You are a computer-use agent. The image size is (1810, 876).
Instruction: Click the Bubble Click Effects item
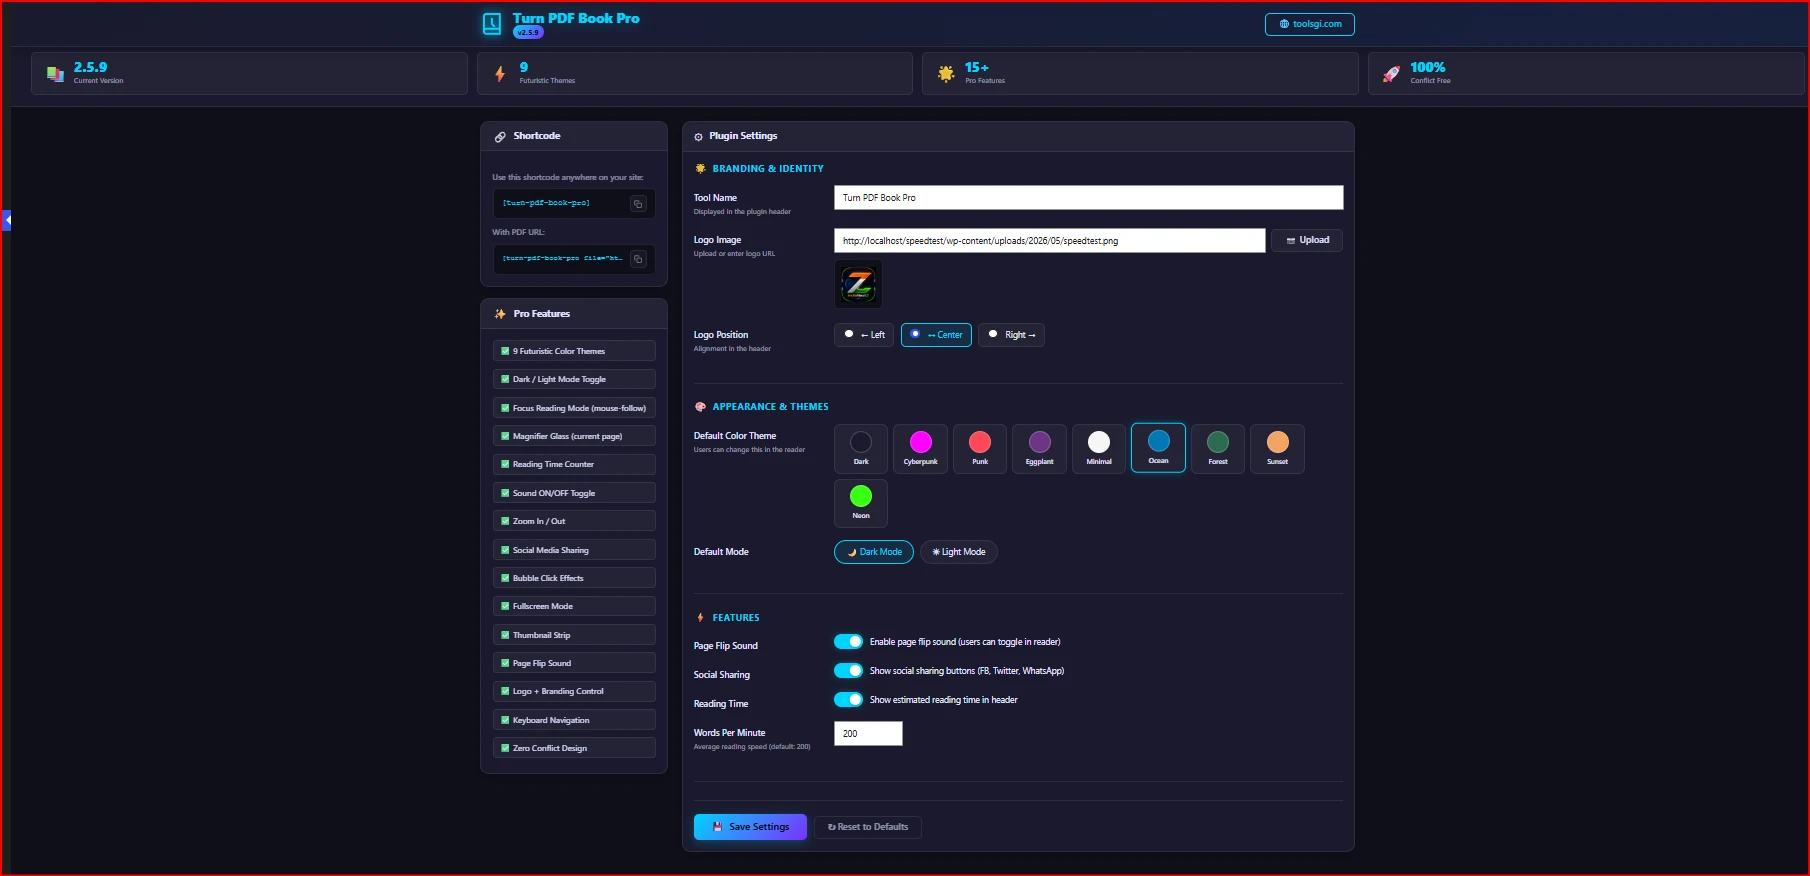(x=574, y=578)
